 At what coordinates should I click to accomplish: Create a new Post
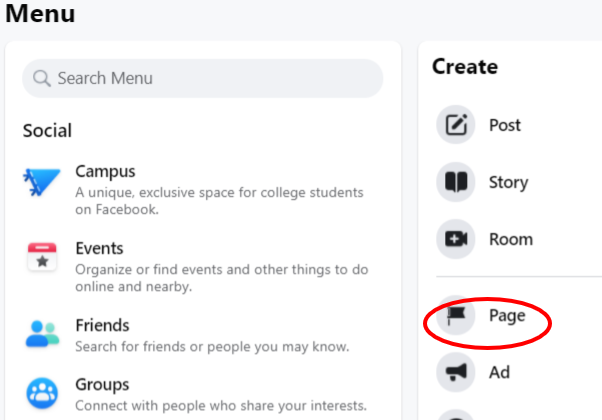(x=505, y=125)
